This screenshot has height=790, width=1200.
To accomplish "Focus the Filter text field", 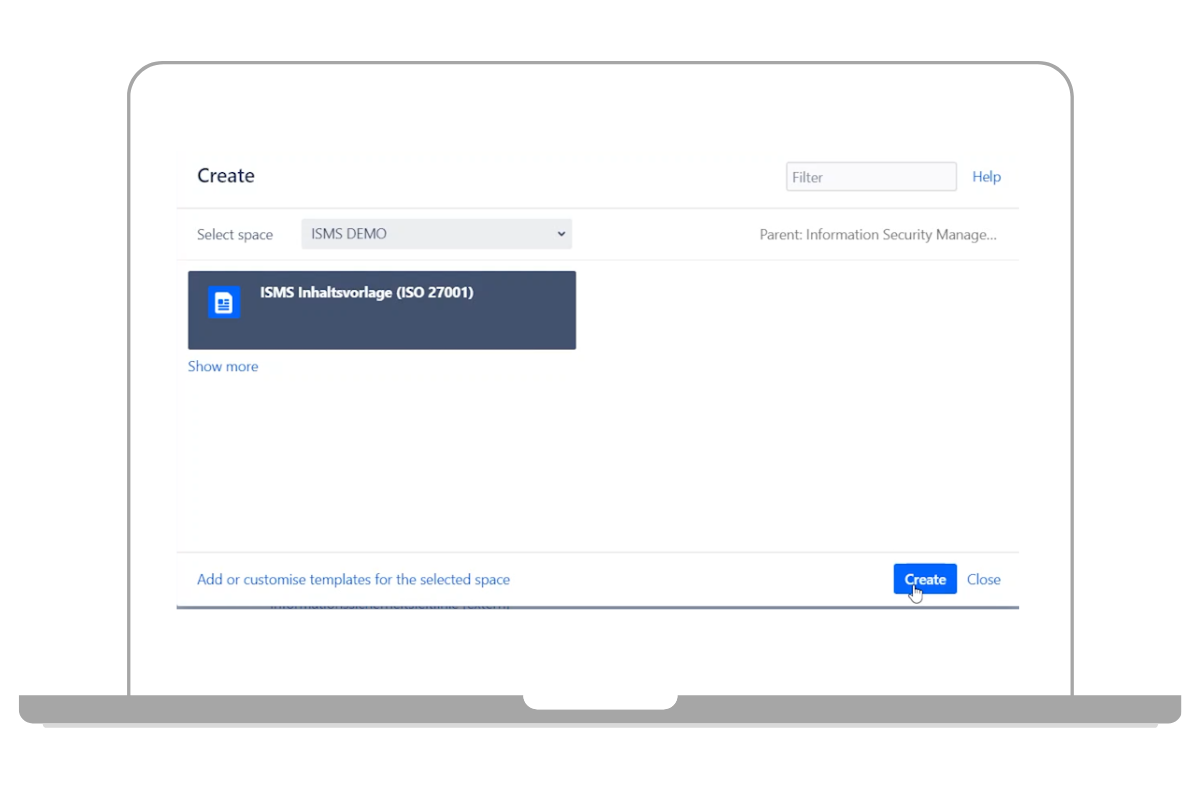I will click(x=870, y=177).
